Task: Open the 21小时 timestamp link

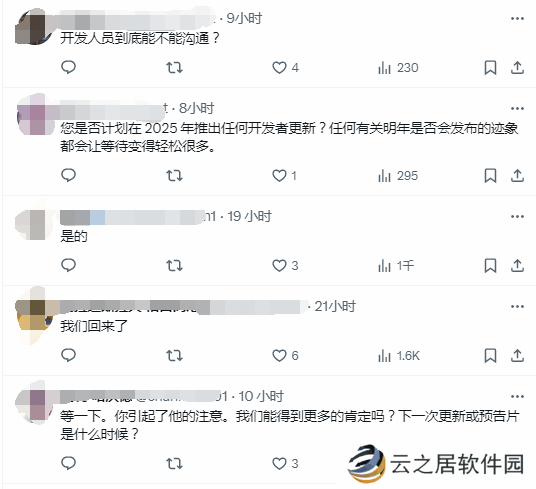Action: 335,306
